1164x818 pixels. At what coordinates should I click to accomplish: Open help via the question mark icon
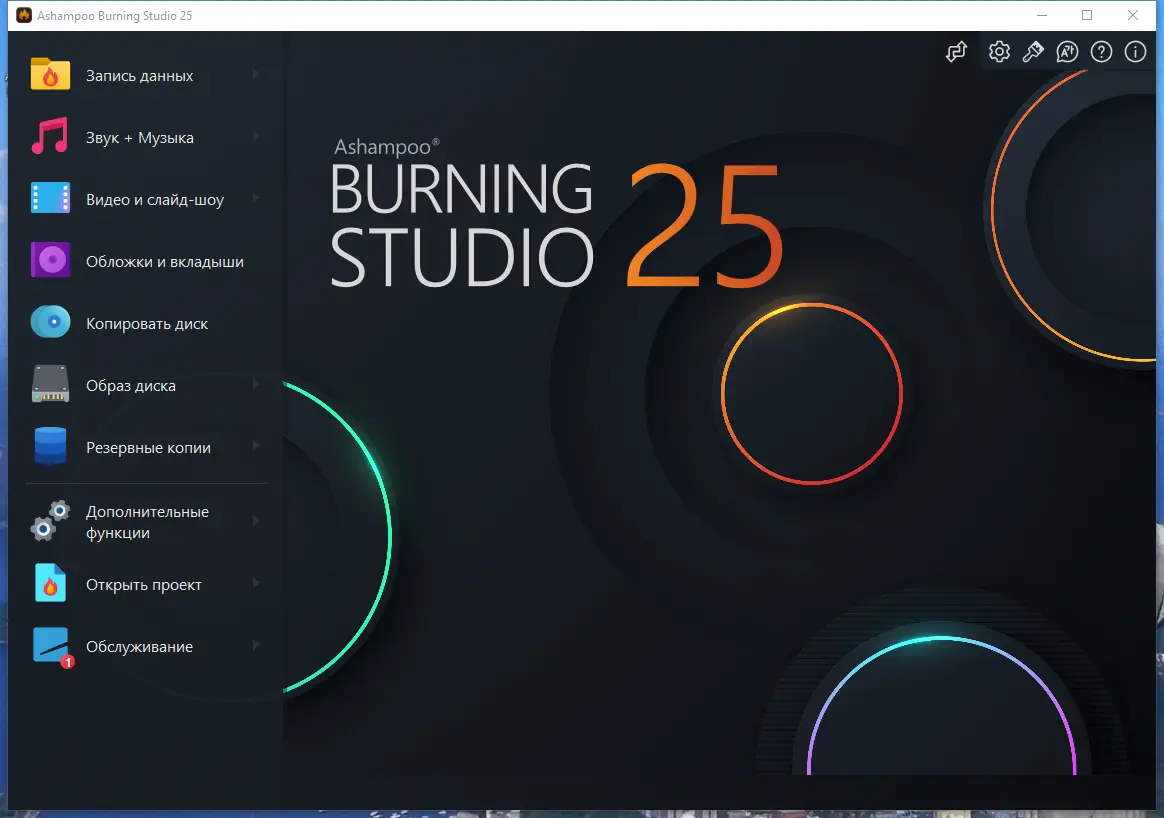[x=1101, y=52]
